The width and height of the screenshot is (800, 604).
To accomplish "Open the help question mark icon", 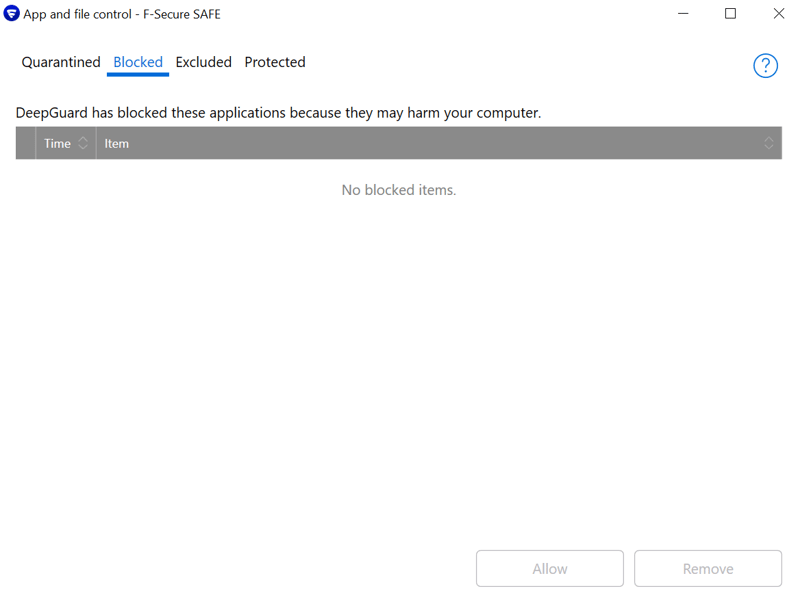I will point(765,66).
